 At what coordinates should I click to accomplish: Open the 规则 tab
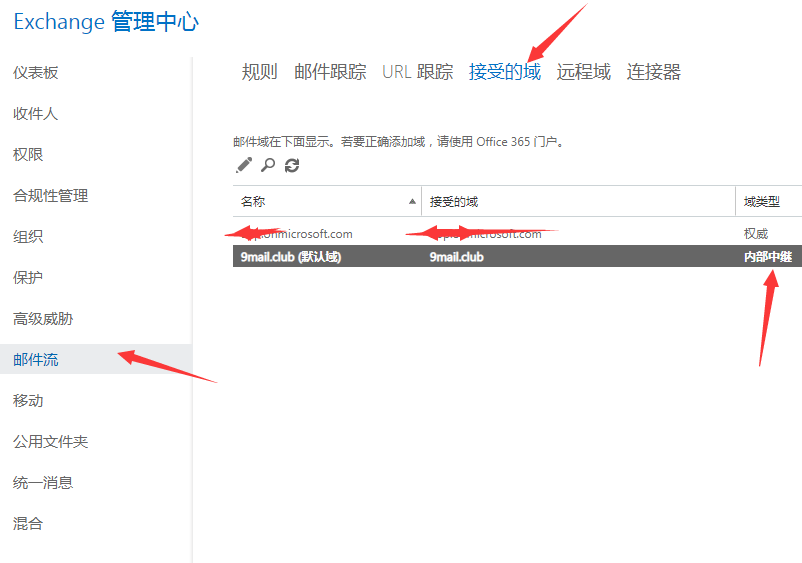click(259, 72)
